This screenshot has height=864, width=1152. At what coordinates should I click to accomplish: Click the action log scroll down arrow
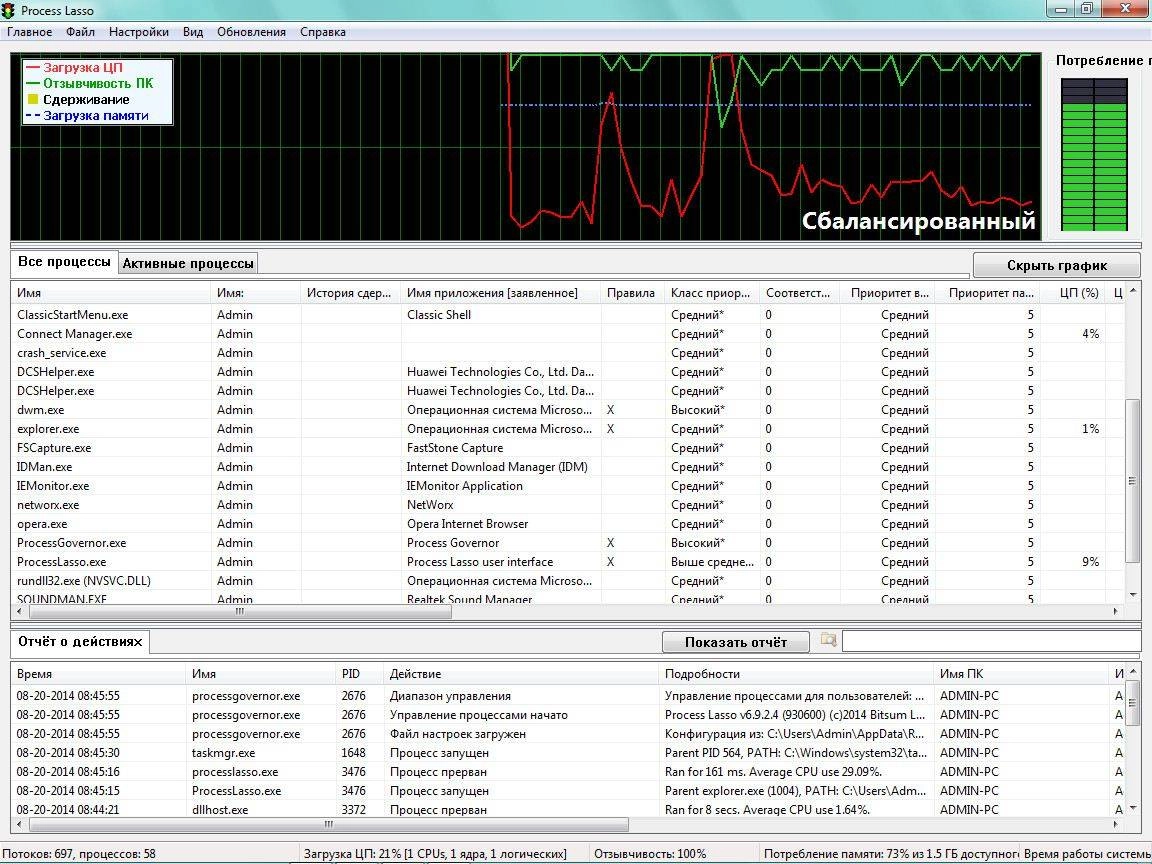1132,807
